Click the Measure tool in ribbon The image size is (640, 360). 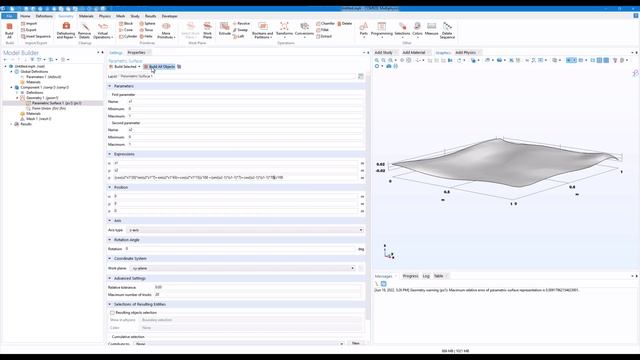(431, 29)
